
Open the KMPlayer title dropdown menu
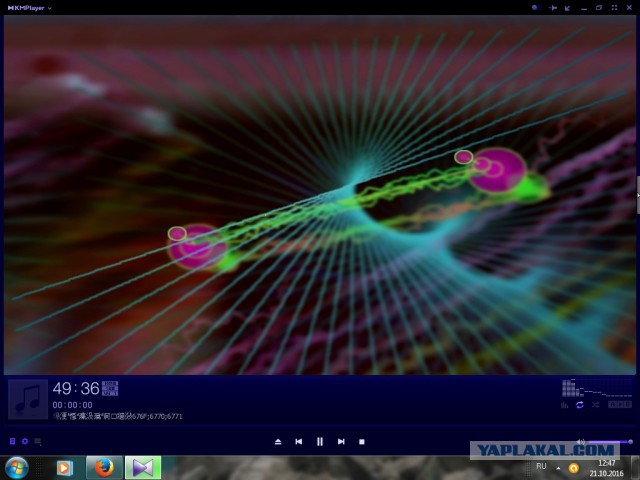29,8
